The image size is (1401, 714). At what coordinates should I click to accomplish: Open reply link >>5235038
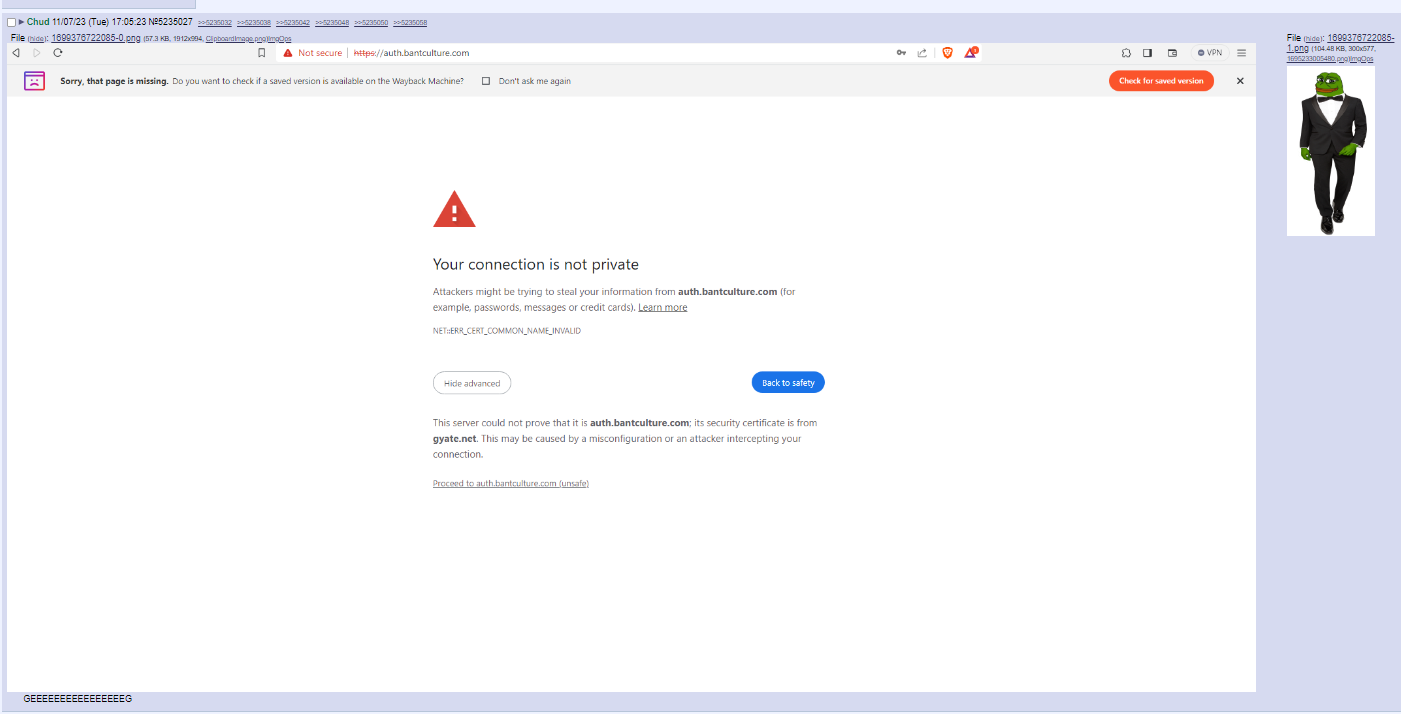[x=254, y=22]
